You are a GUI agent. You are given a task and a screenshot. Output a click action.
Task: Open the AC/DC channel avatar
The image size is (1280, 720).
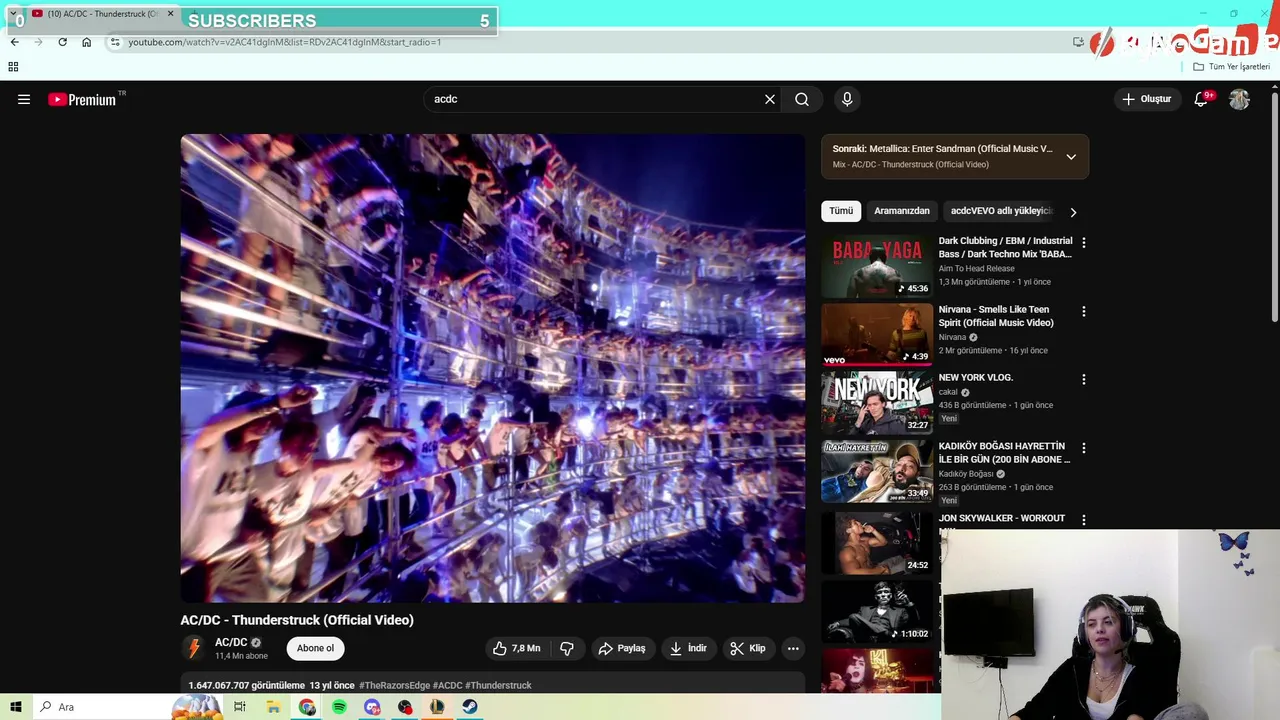pos(194,648)
